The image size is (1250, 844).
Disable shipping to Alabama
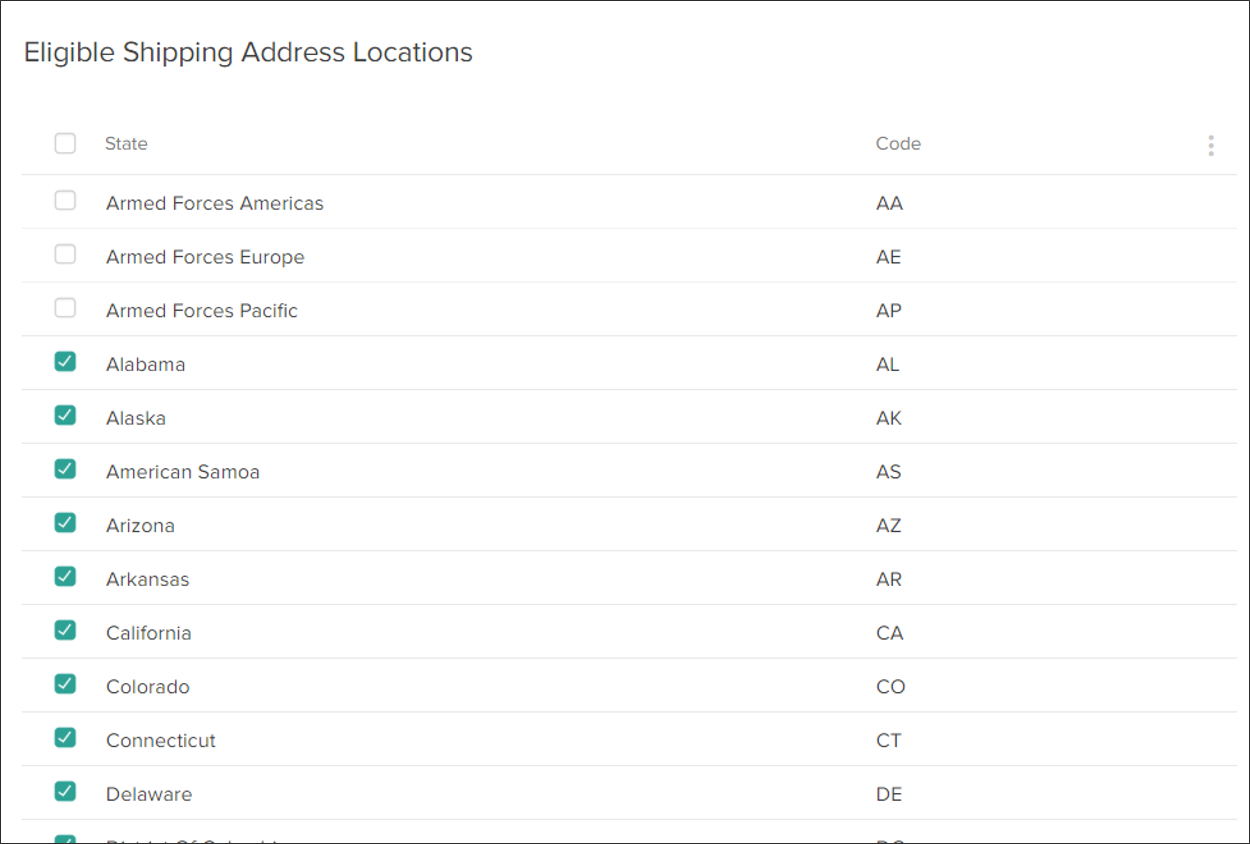[x=65, y=361]
